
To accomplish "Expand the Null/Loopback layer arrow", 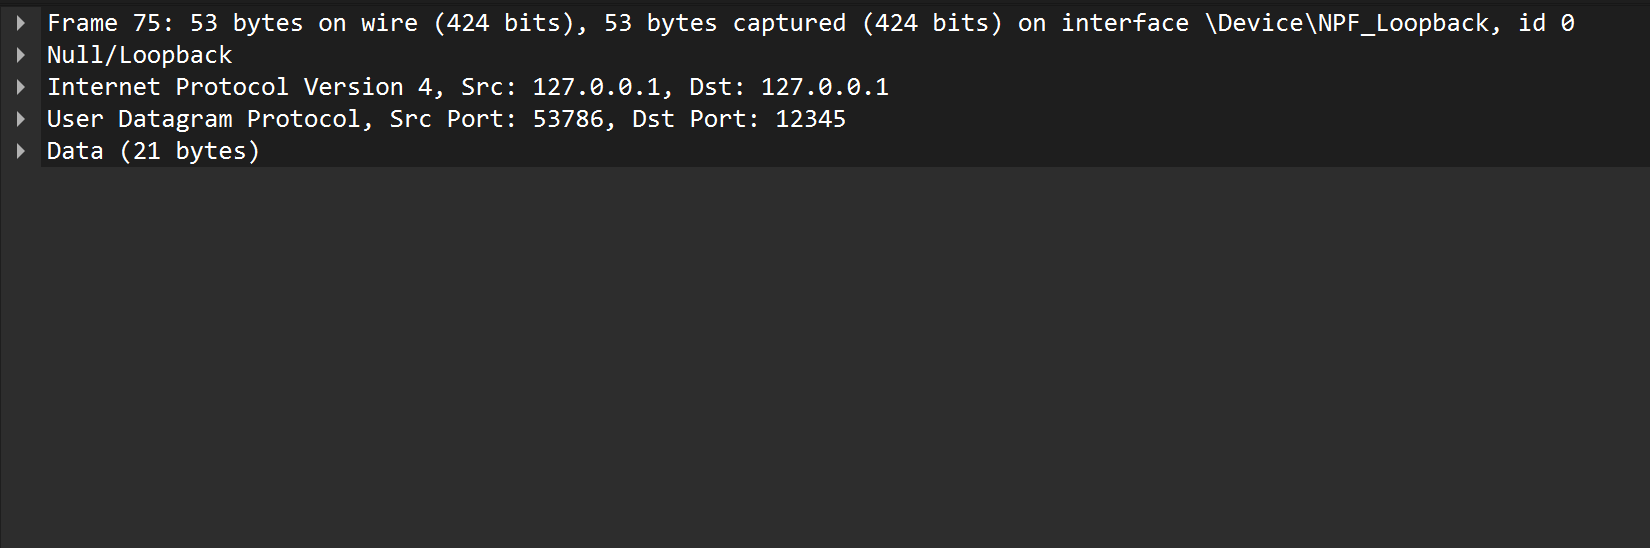I will click(20, 55).
